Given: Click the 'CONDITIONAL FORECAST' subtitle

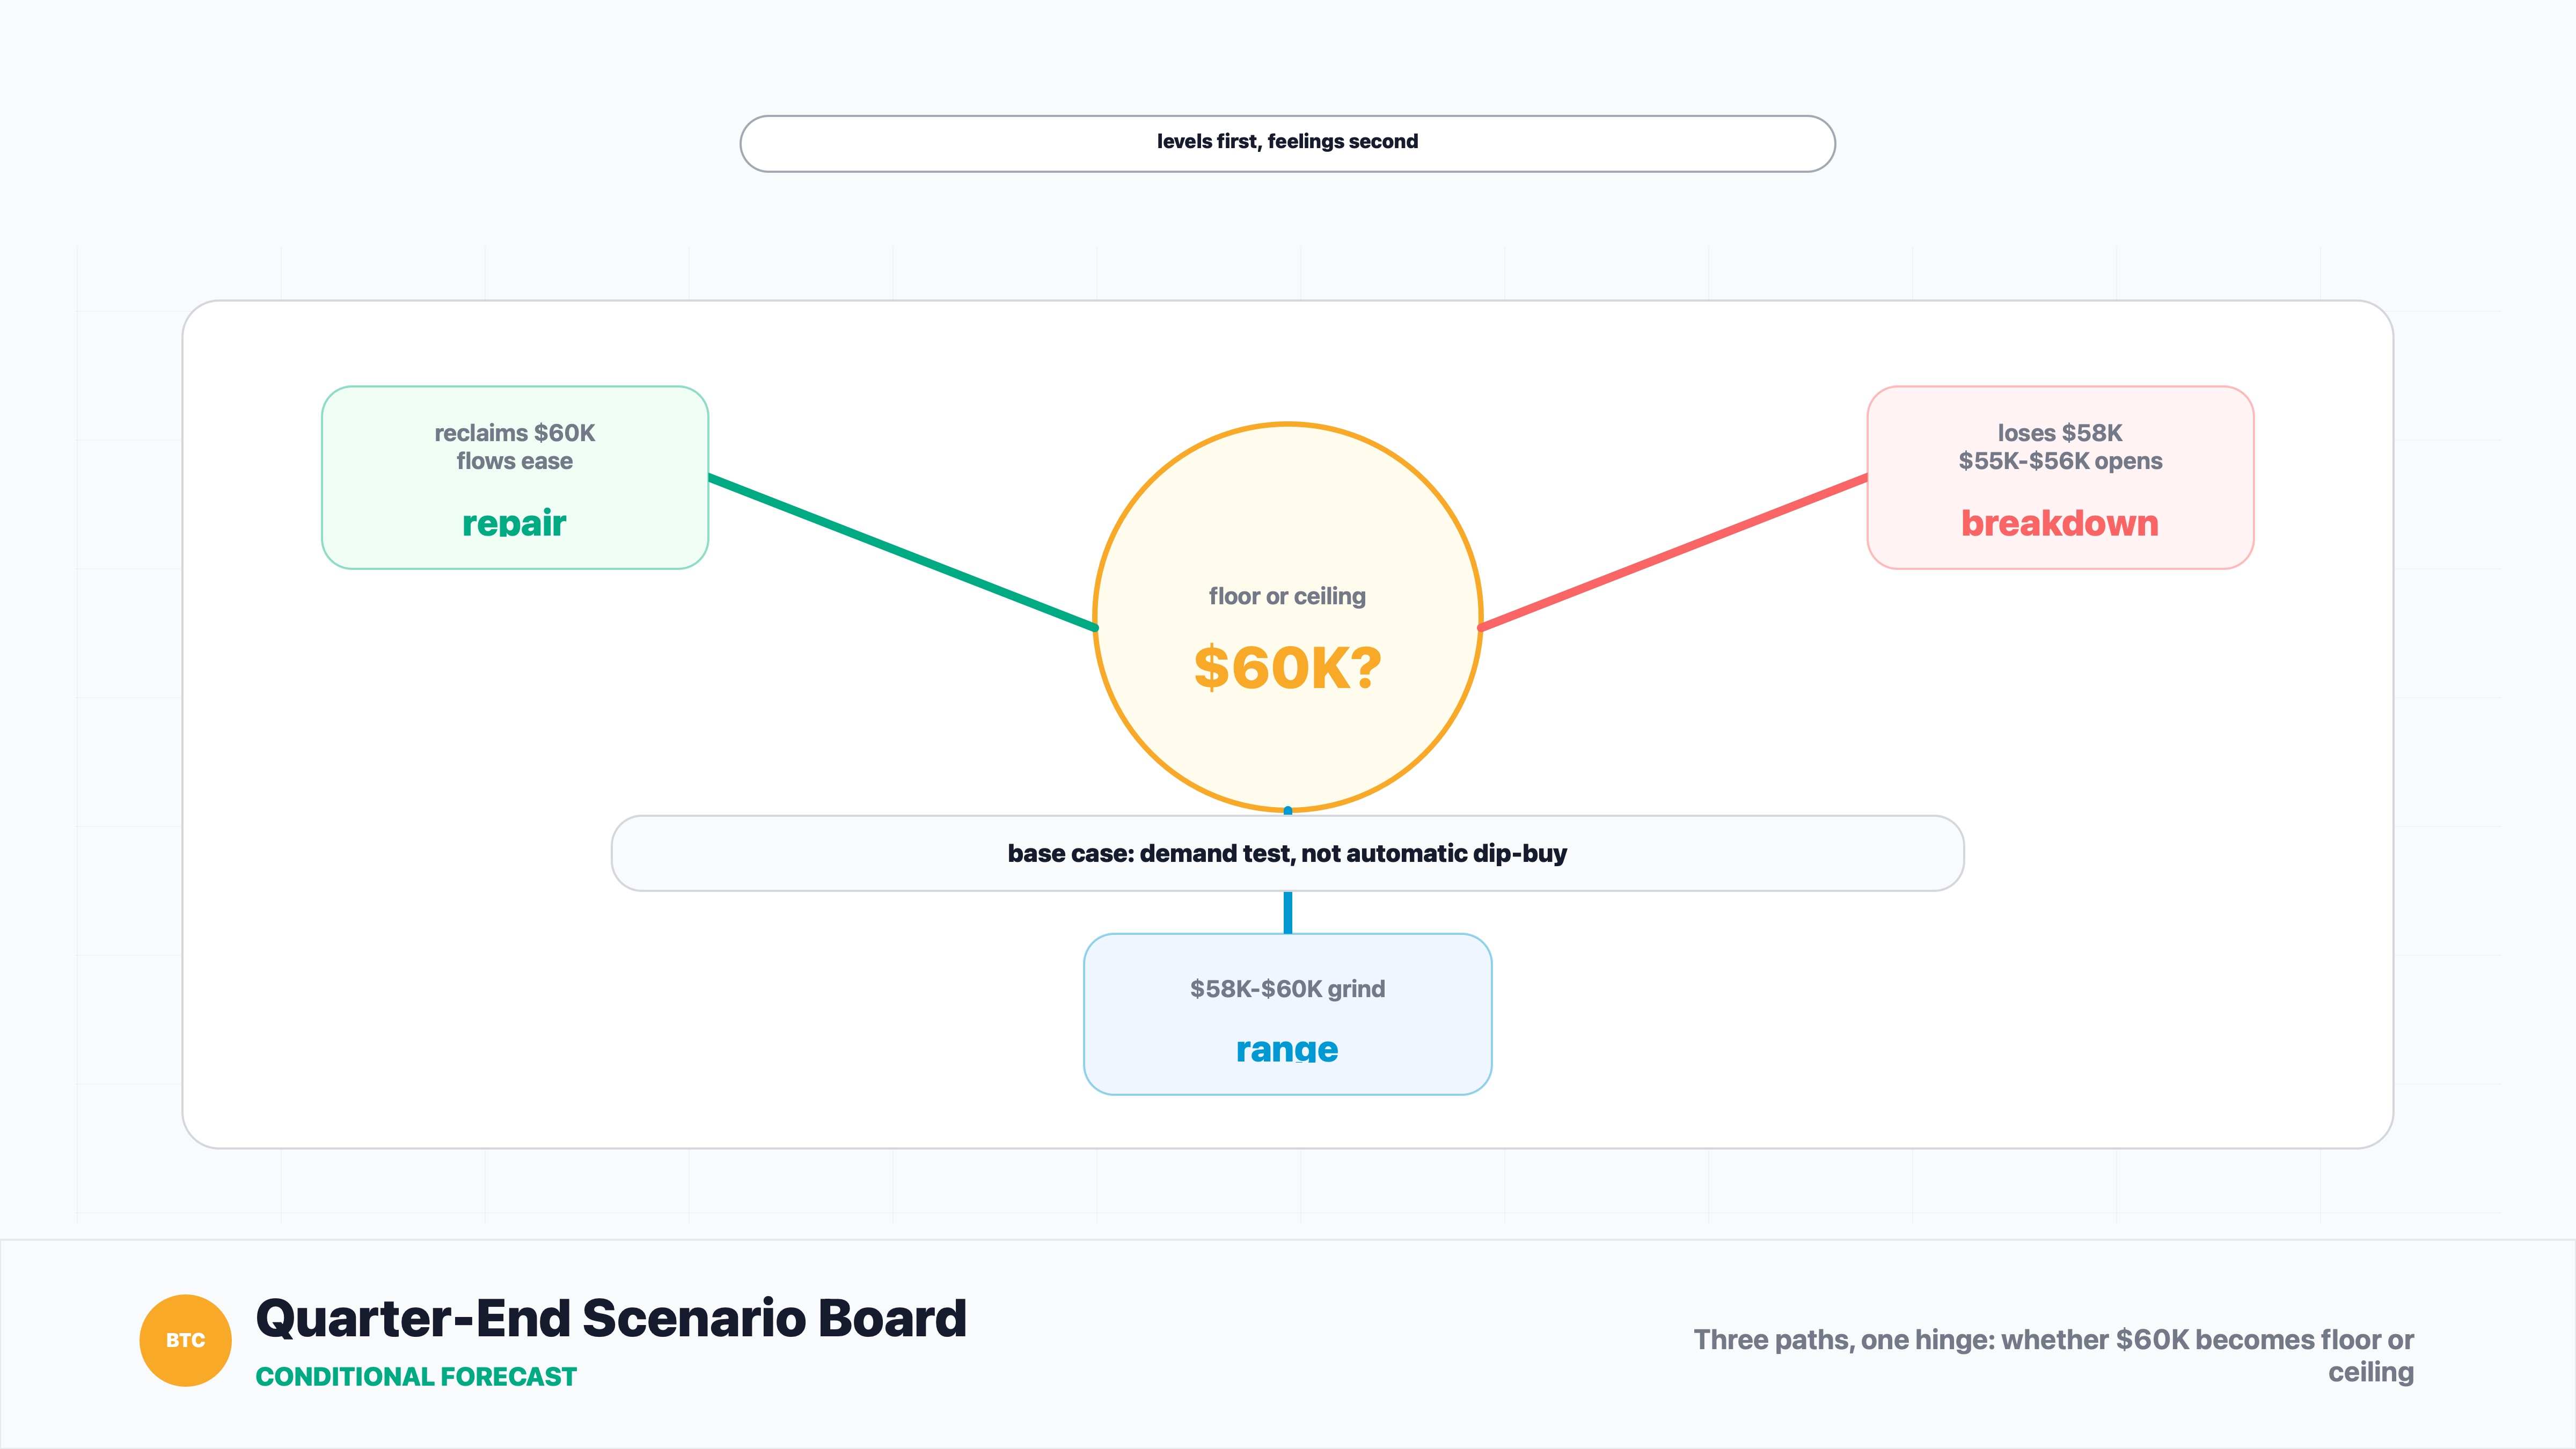Looking at the screenshot, I should (416, 1377).
